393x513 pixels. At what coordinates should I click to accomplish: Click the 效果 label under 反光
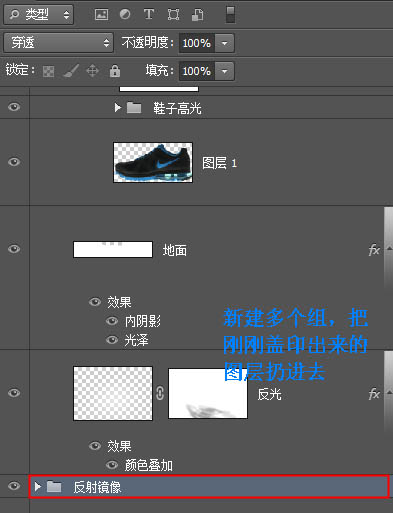tap(119, 446)
